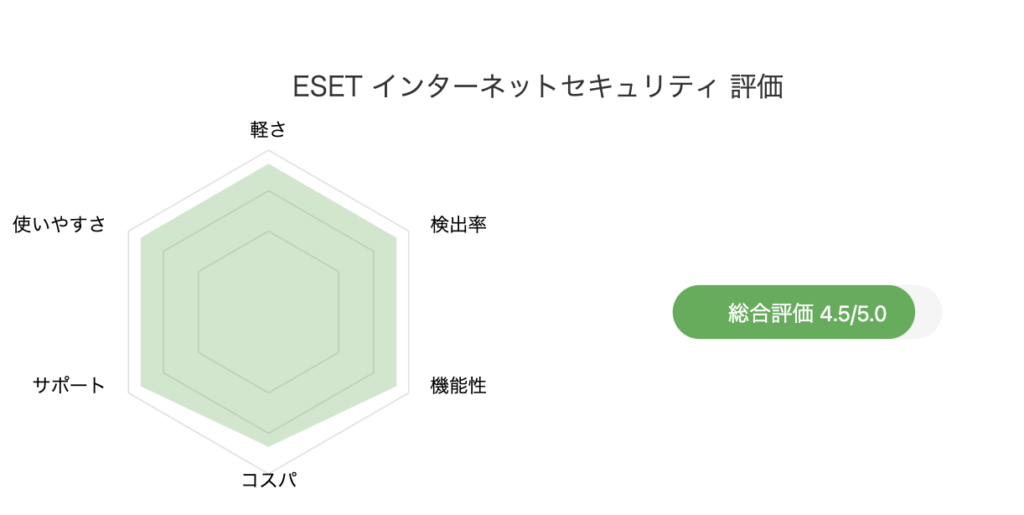Click the 使いやすさ axis label
Viewport: 1024px width, 515px height.
click(59, 225)
